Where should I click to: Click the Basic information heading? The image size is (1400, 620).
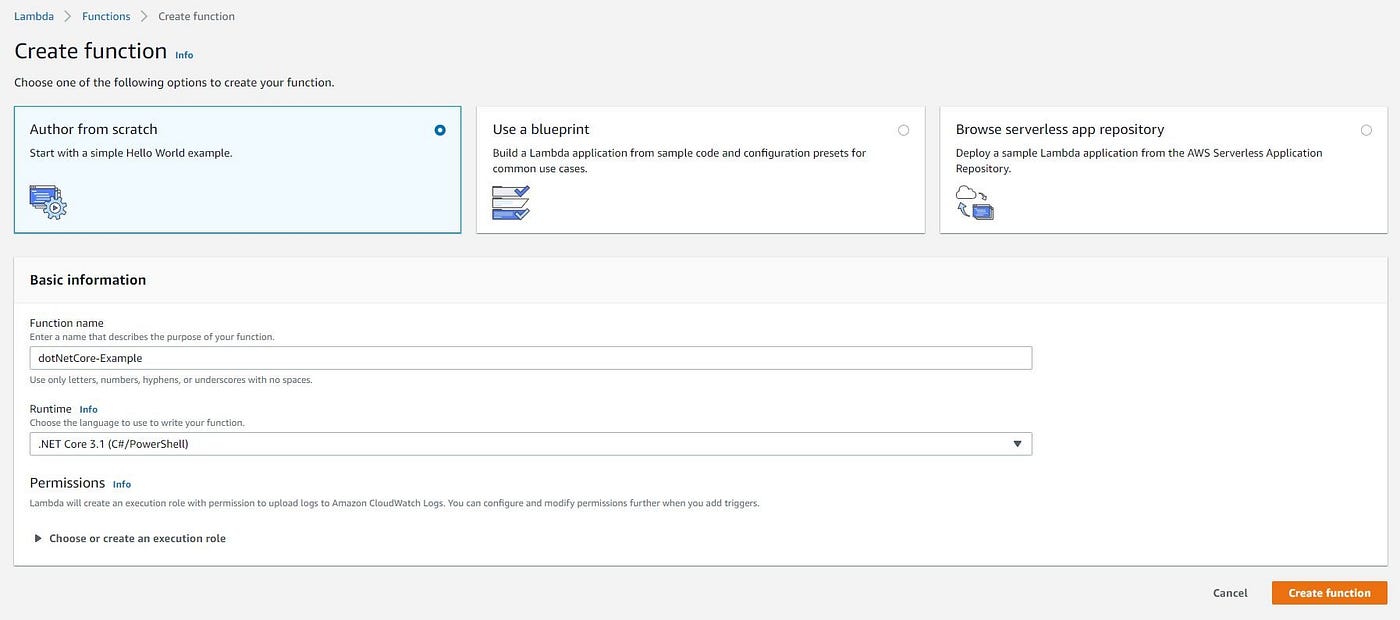coord(88,280)
